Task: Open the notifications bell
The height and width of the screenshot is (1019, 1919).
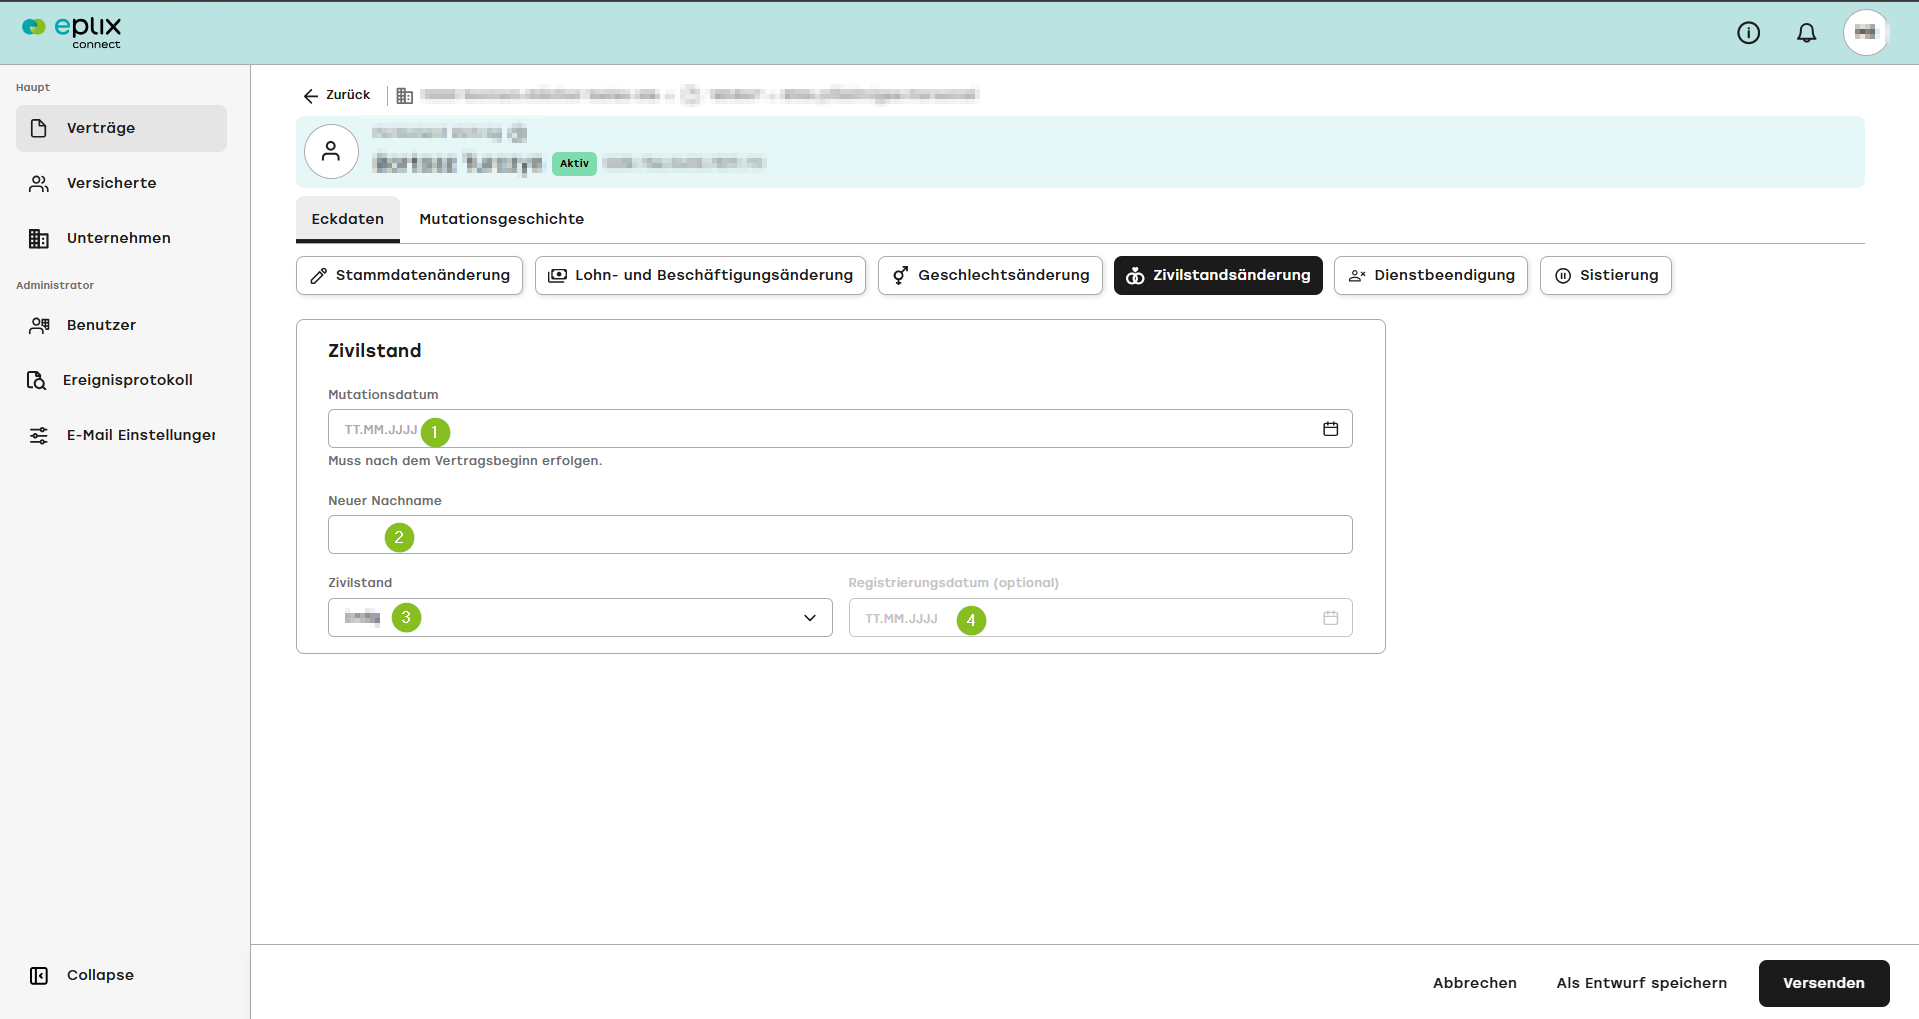Action: pos(1806,33)
